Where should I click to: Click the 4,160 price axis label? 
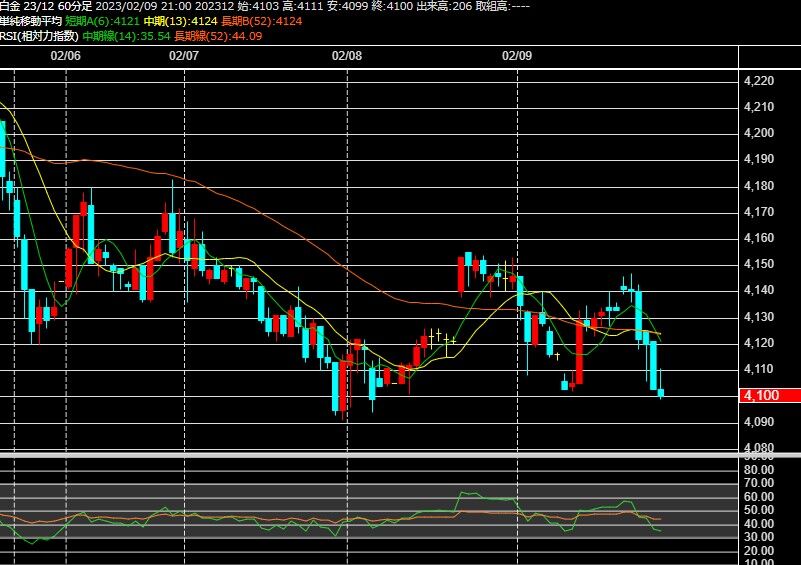(759, 238)
